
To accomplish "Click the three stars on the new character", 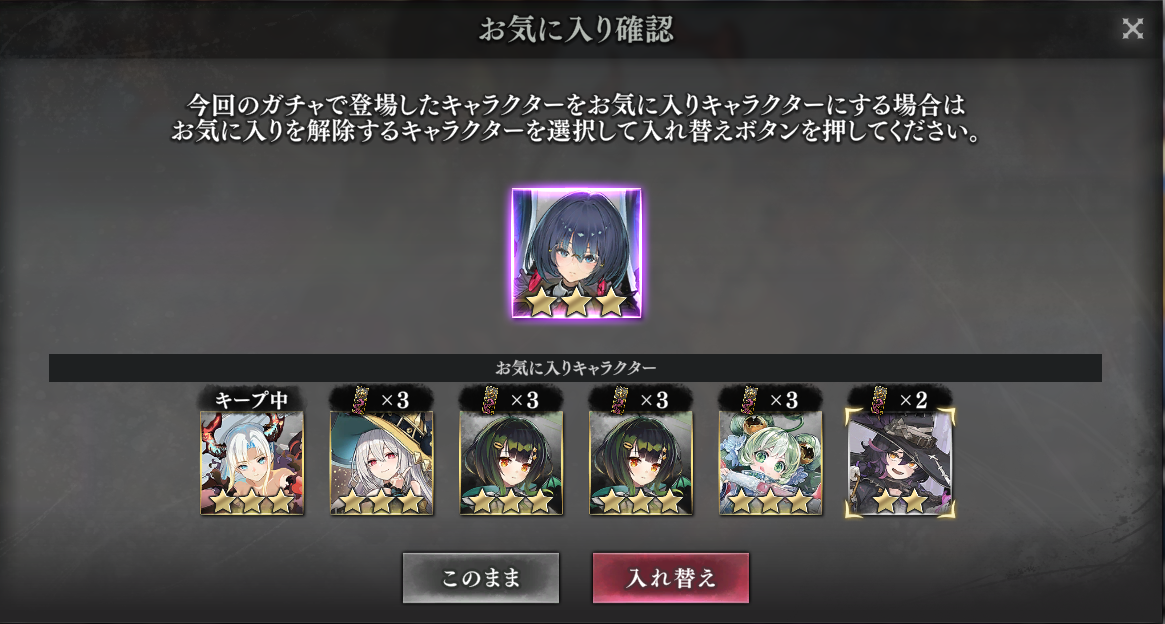I will tap(577, 302).
